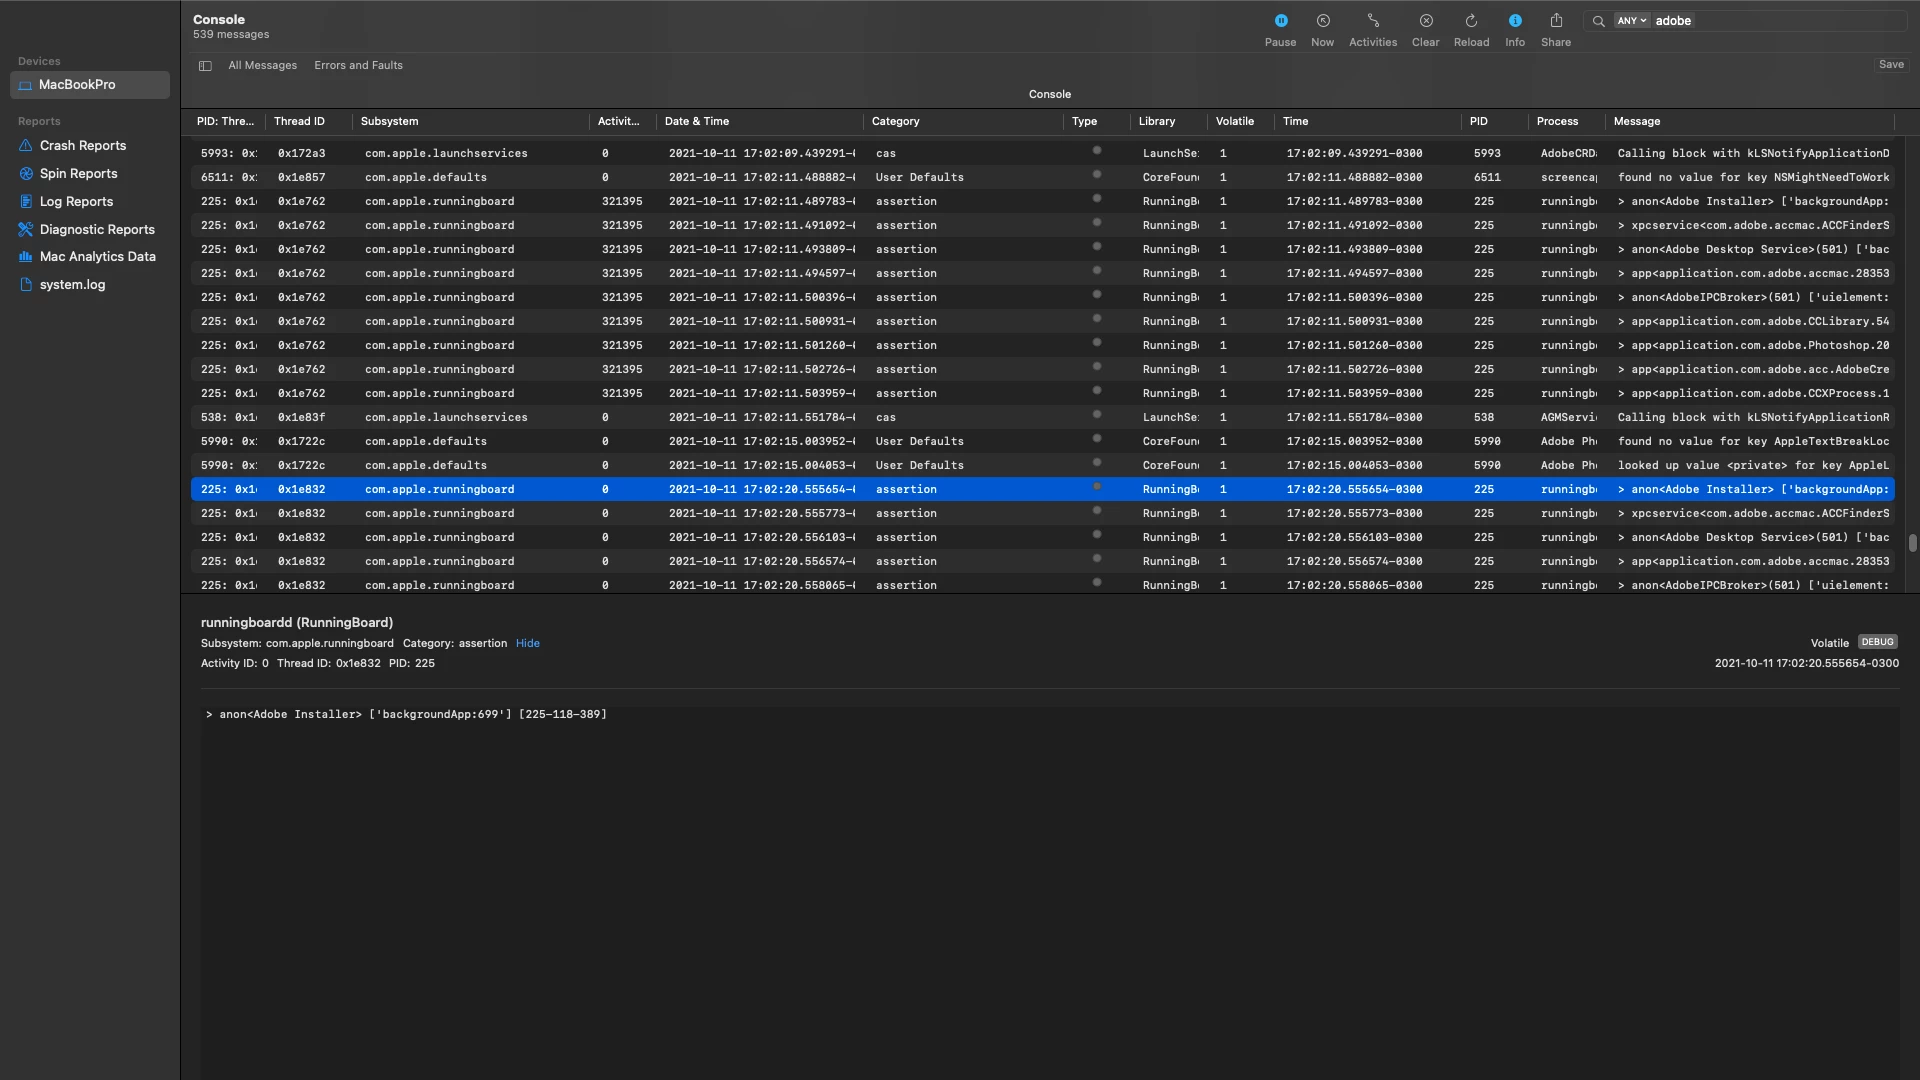Switch to the Errors and Faults tab

click(358, 66)
